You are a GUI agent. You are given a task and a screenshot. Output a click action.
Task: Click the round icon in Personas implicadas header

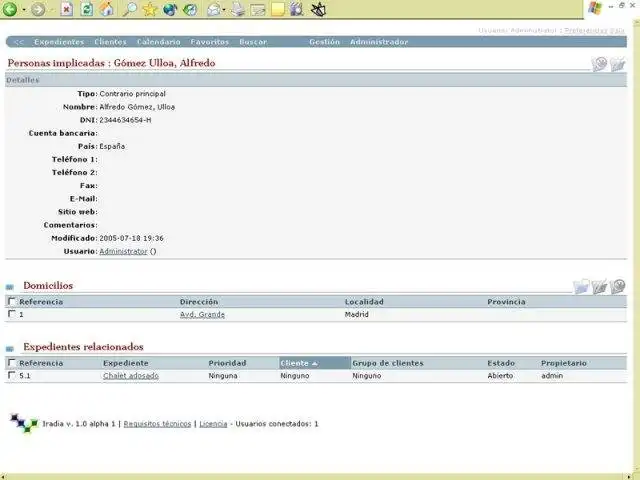click(599, 64)
